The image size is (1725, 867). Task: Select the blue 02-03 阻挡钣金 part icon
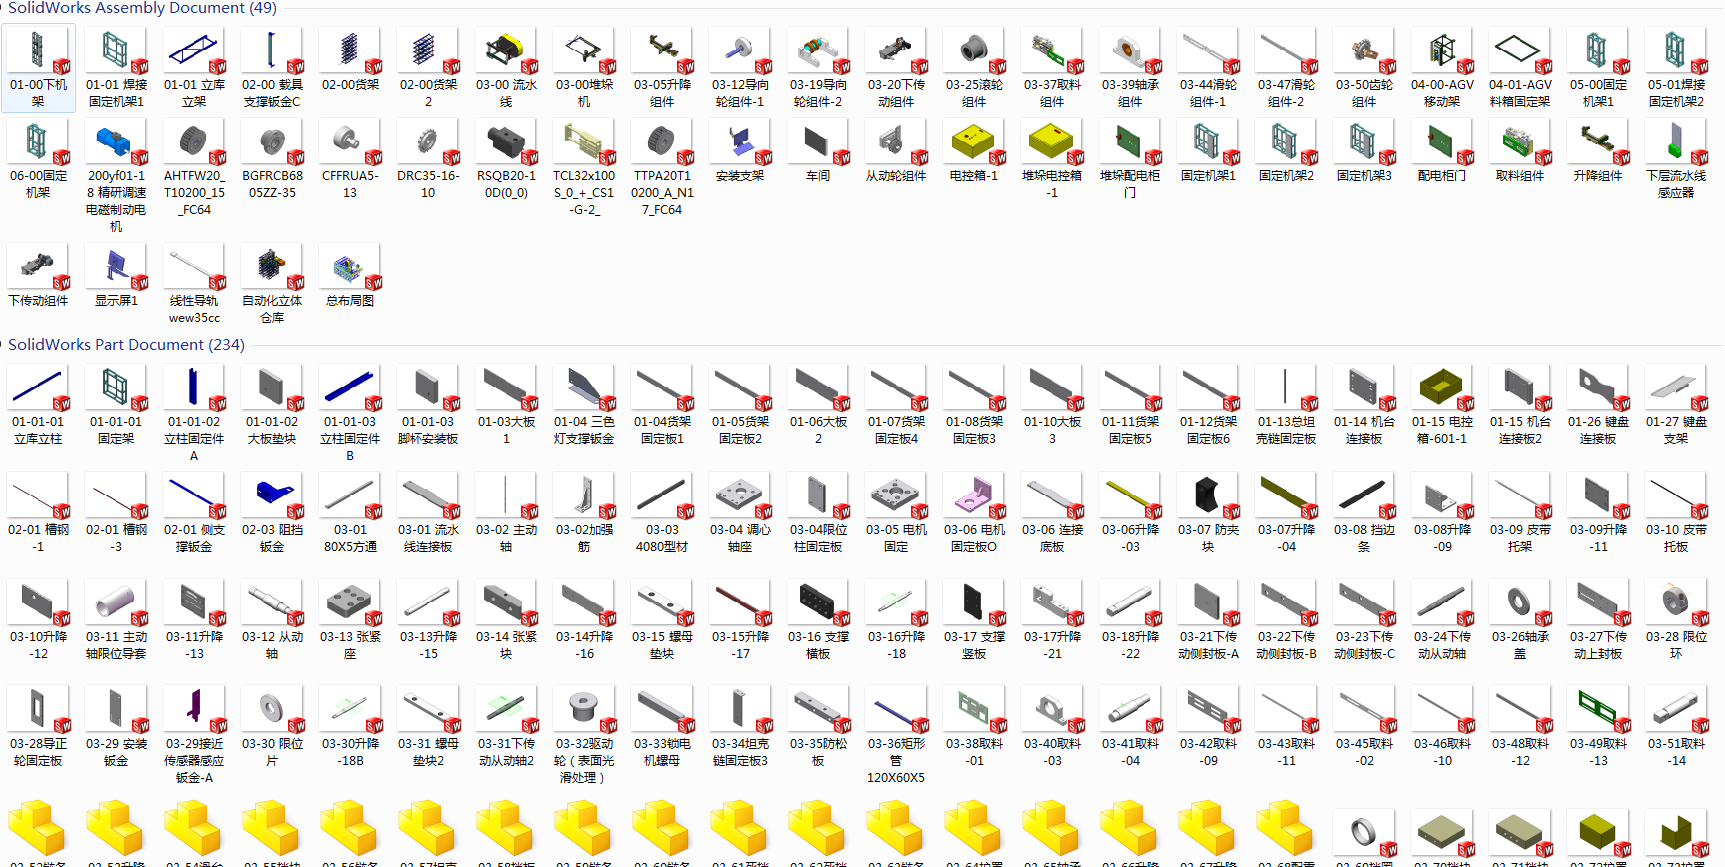click(272, 495)
